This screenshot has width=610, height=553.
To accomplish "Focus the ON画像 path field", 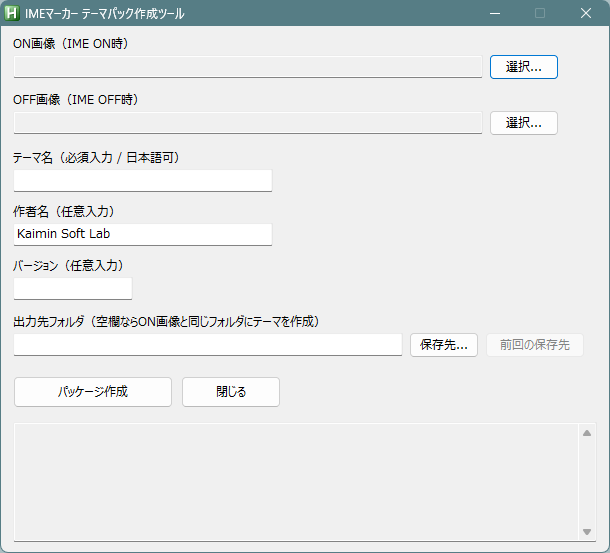I will tap(248, 67).
